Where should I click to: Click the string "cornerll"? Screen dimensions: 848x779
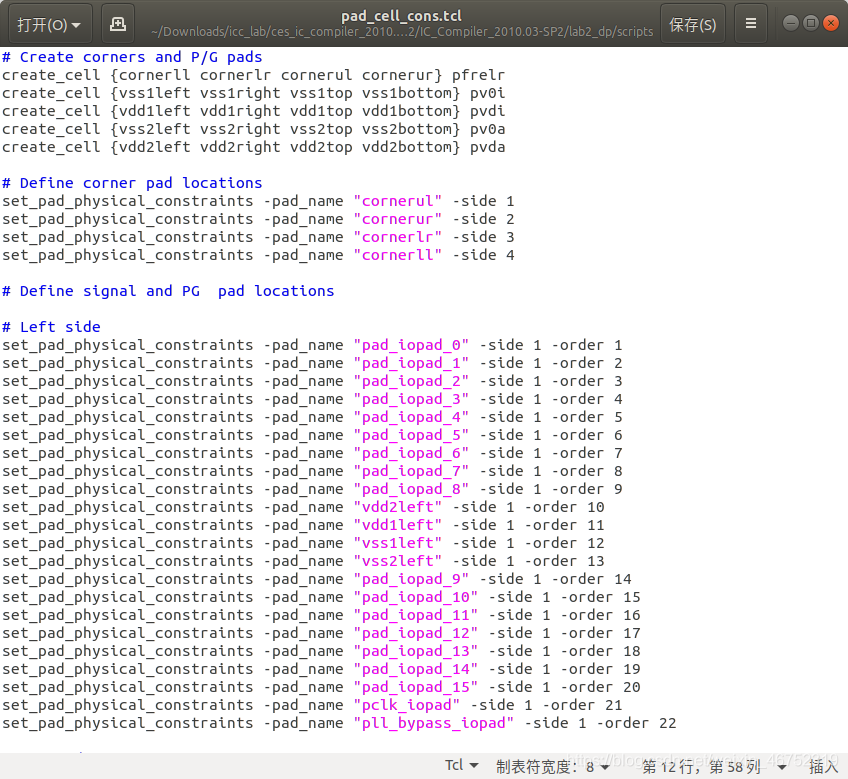[398, 255]
